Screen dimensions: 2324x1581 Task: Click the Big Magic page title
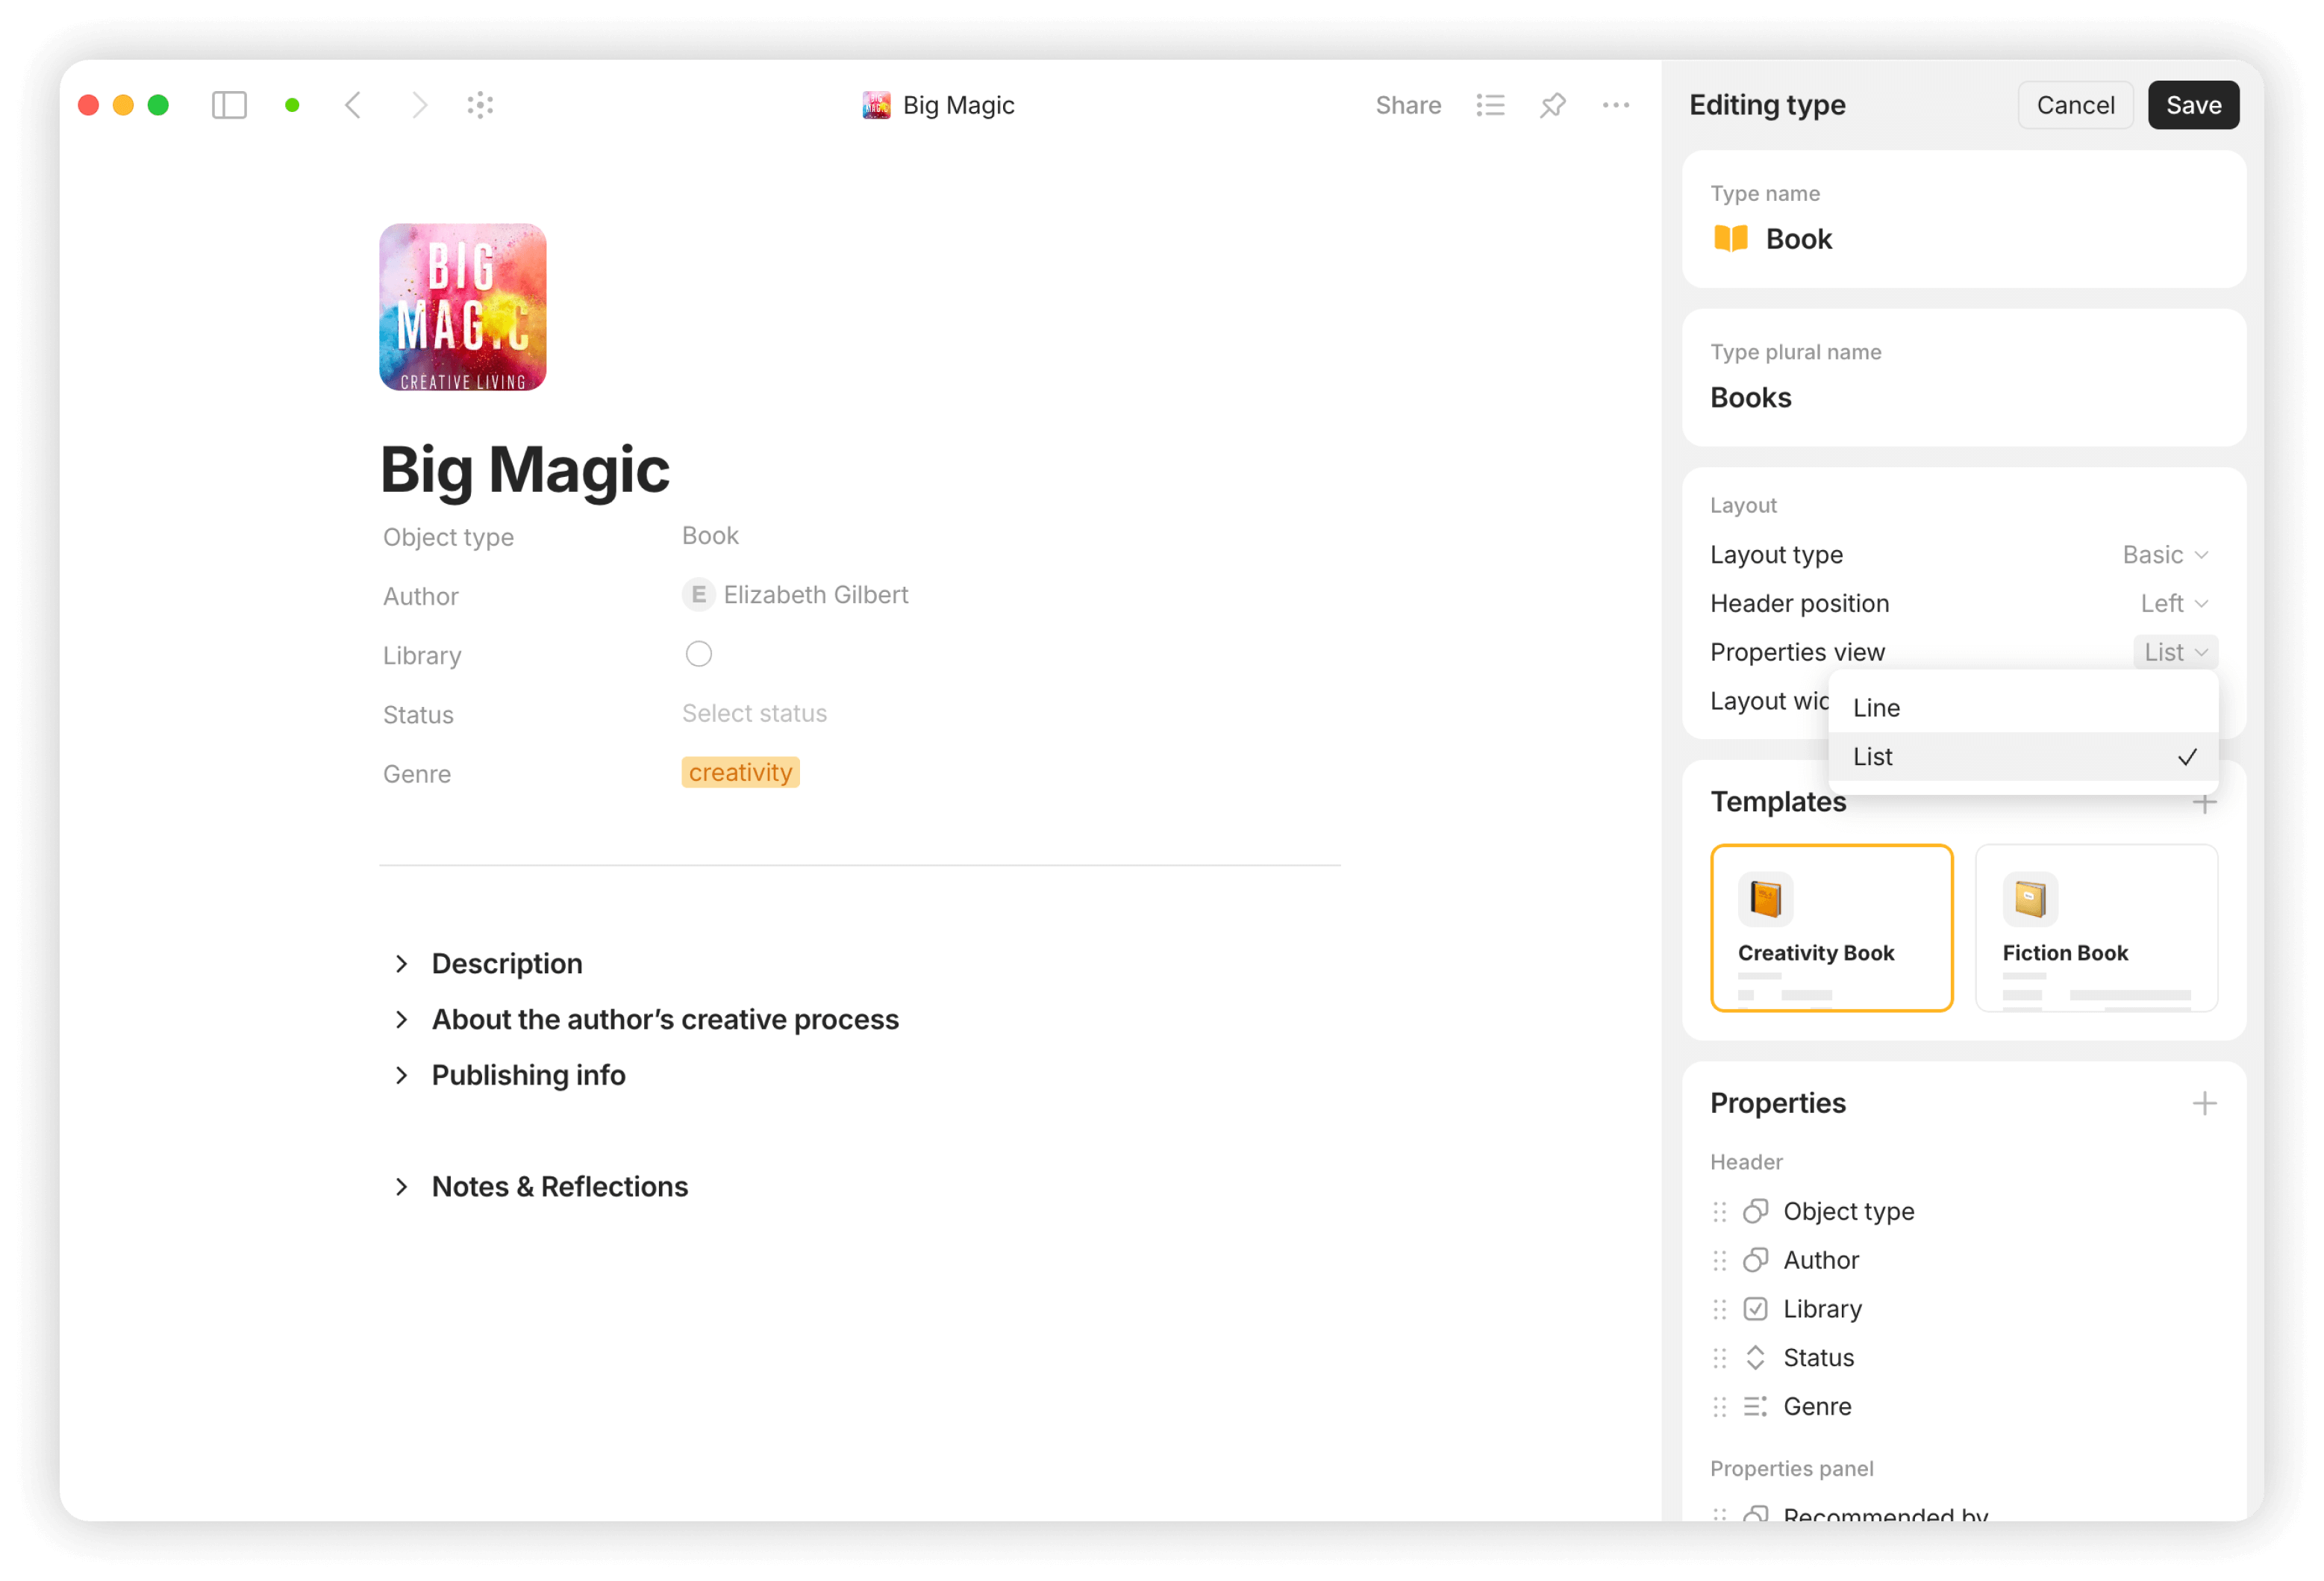pos(525,469)
